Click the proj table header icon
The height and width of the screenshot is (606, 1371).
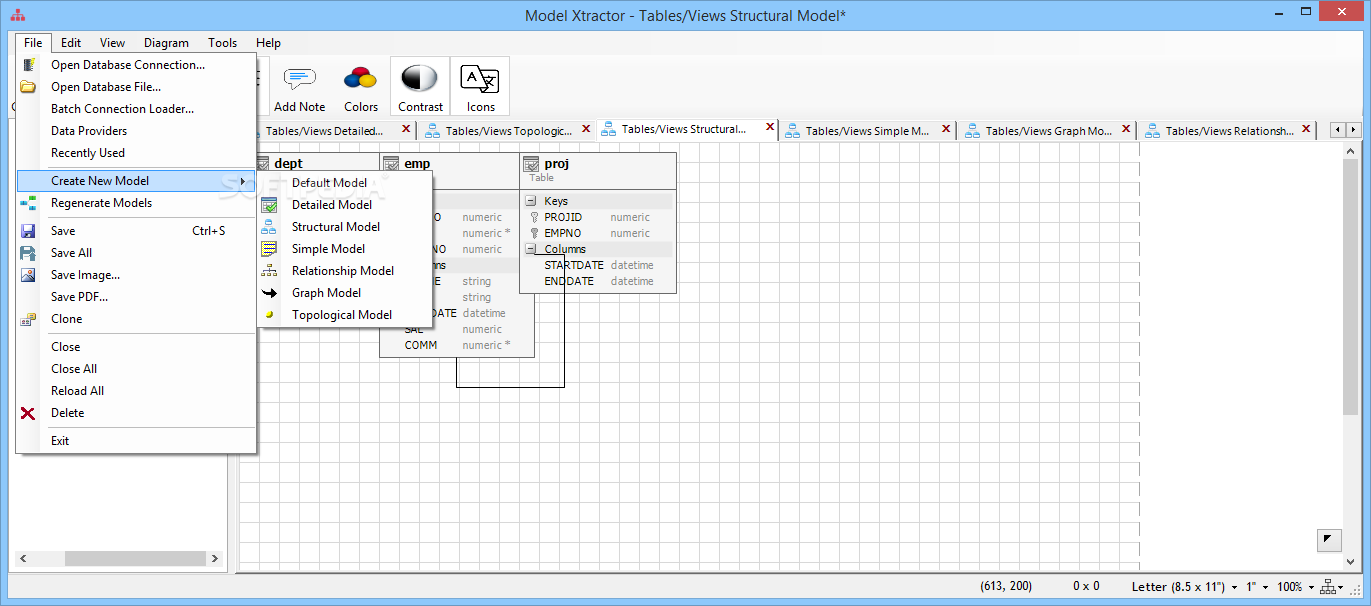point(531,165)
